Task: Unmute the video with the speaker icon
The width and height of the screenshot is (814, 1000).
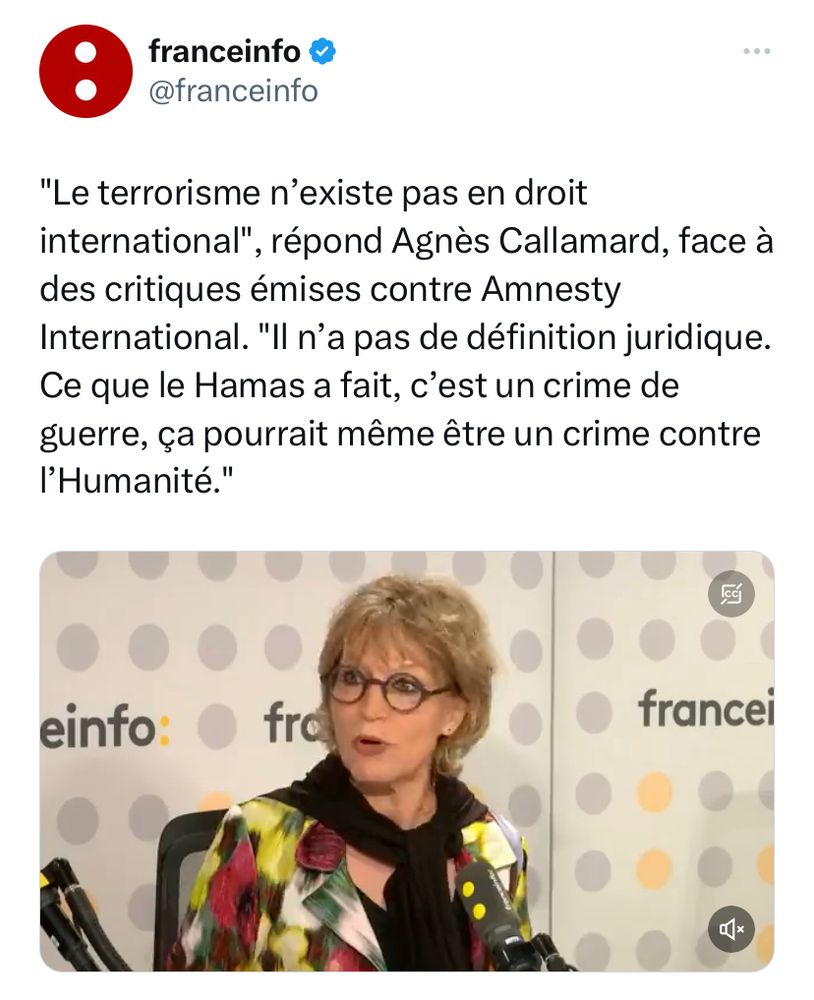Action: pos(731,929)
